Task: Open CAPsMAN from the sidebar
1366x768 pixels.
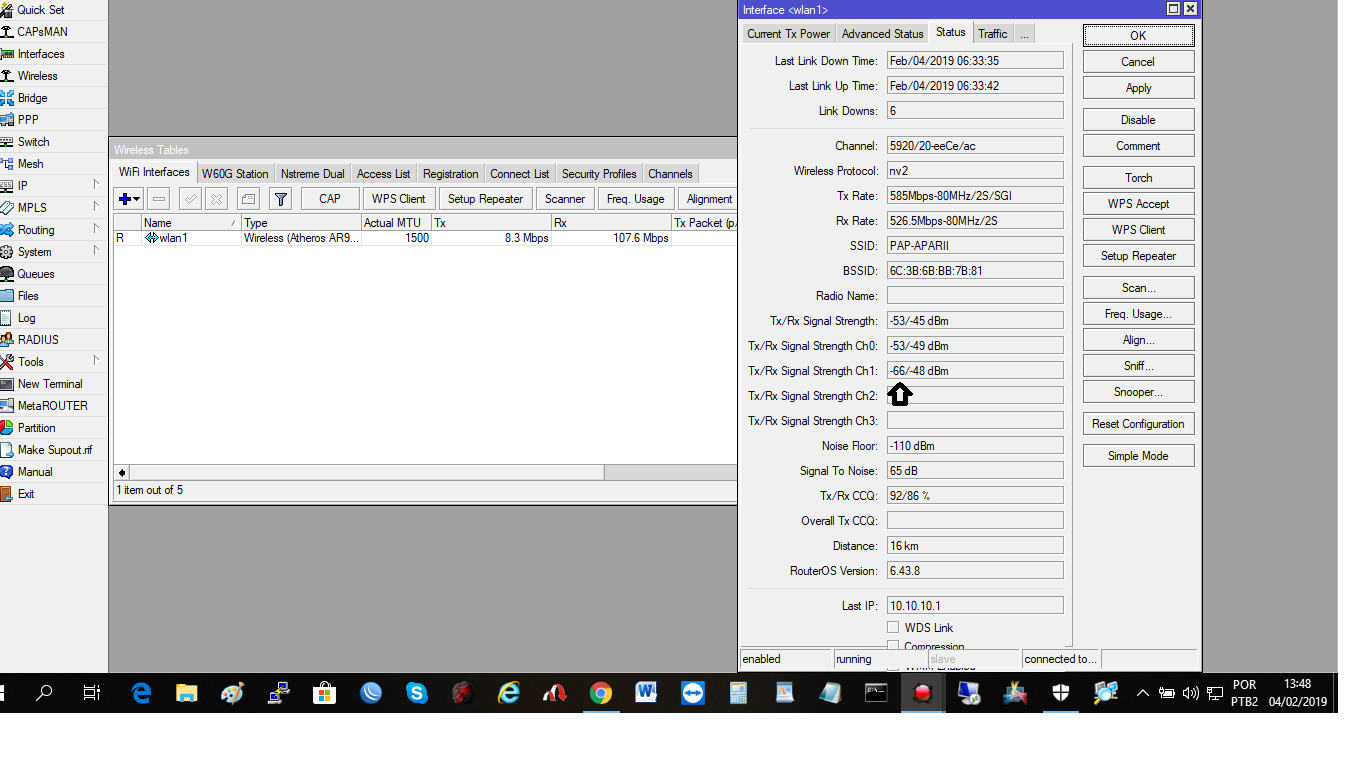Action: (x=42, y=32)
